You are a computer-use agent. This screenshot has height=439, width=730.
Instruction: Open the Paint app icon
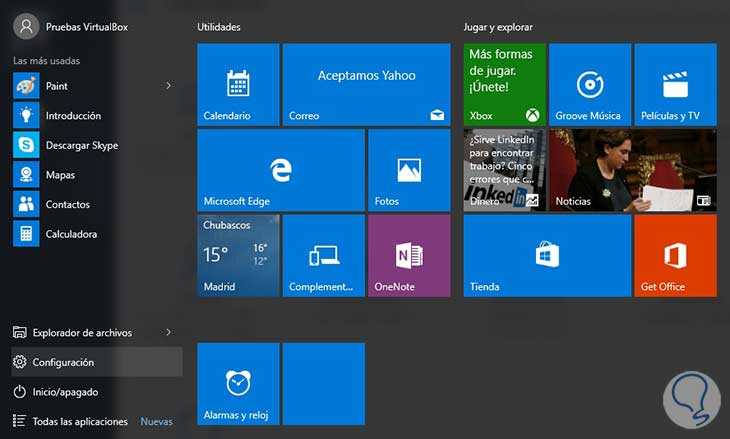[26, 86]
